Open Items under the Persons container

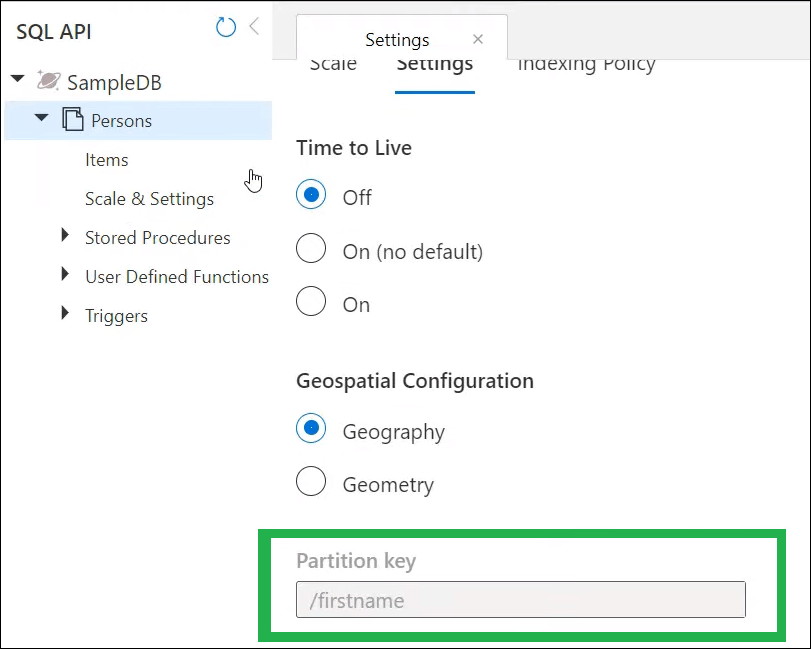(x=106, y=159)
